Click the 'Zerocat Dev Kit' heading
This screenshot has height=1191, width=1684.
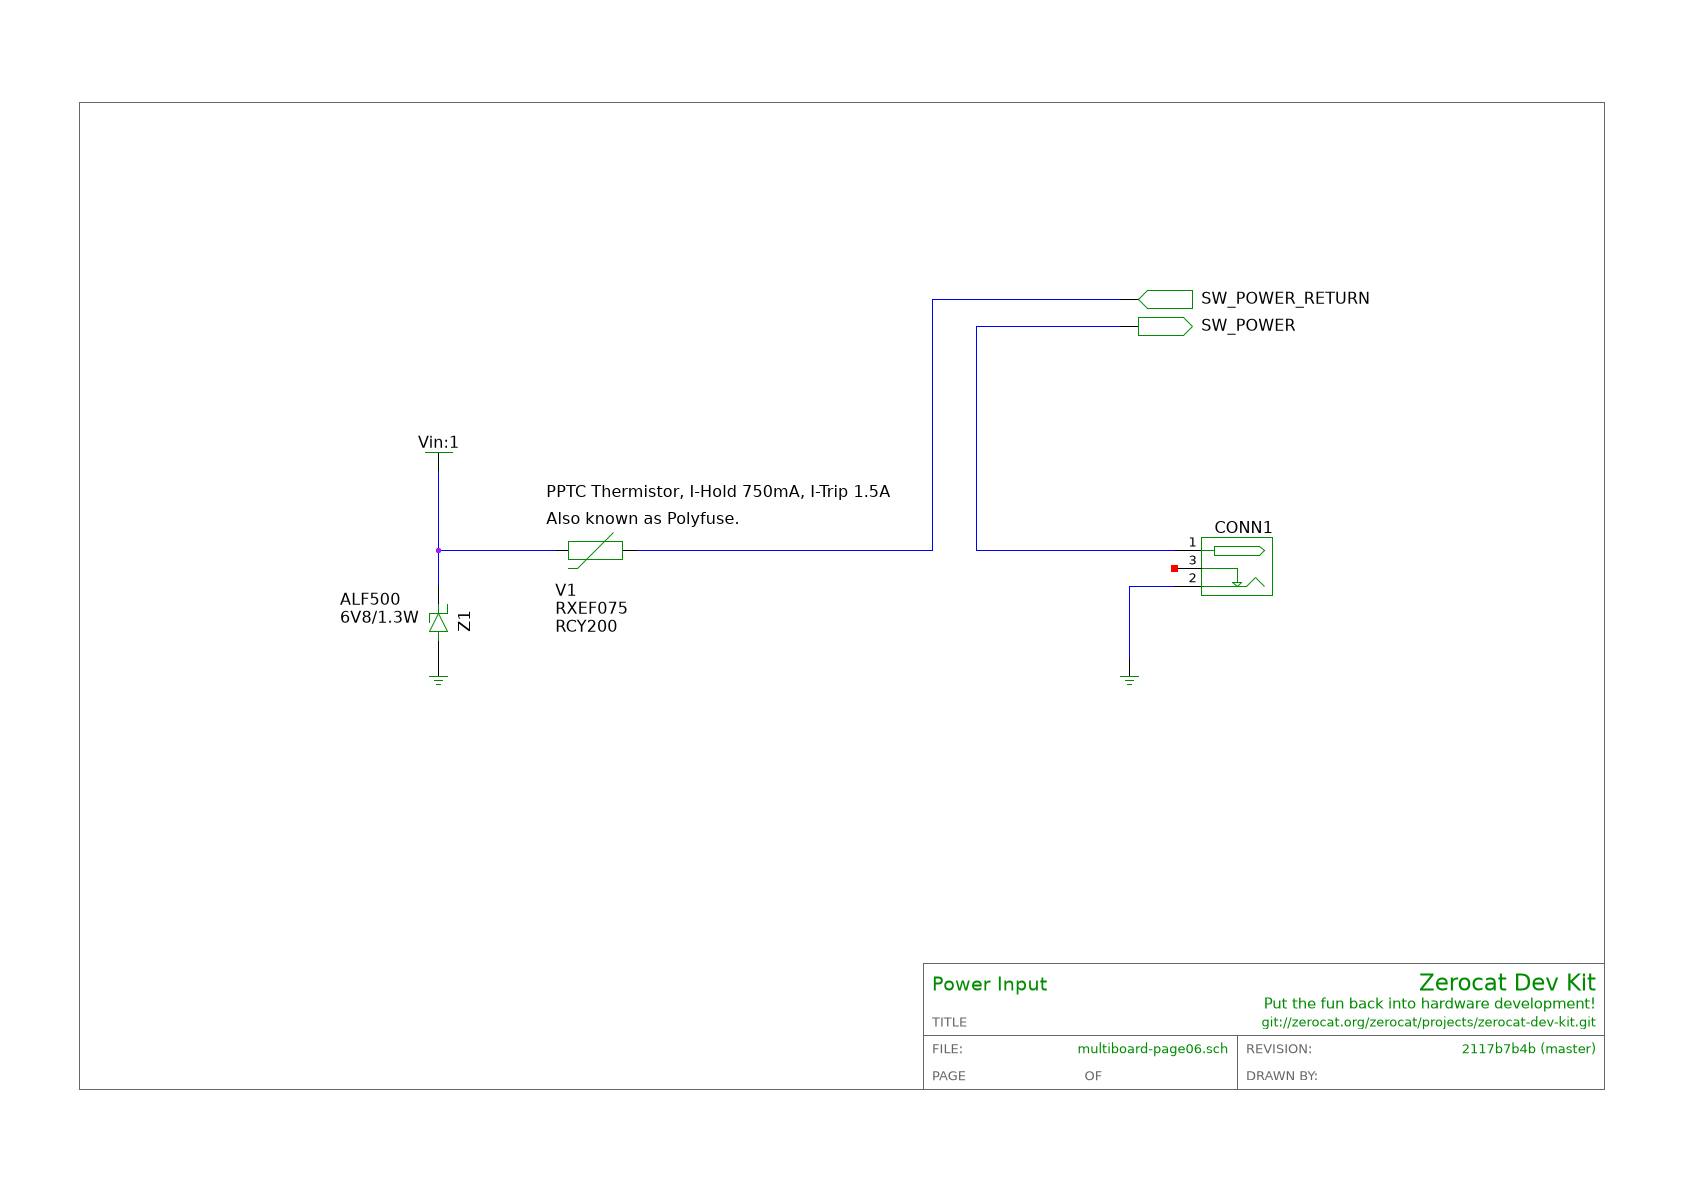coord(1507,982)
